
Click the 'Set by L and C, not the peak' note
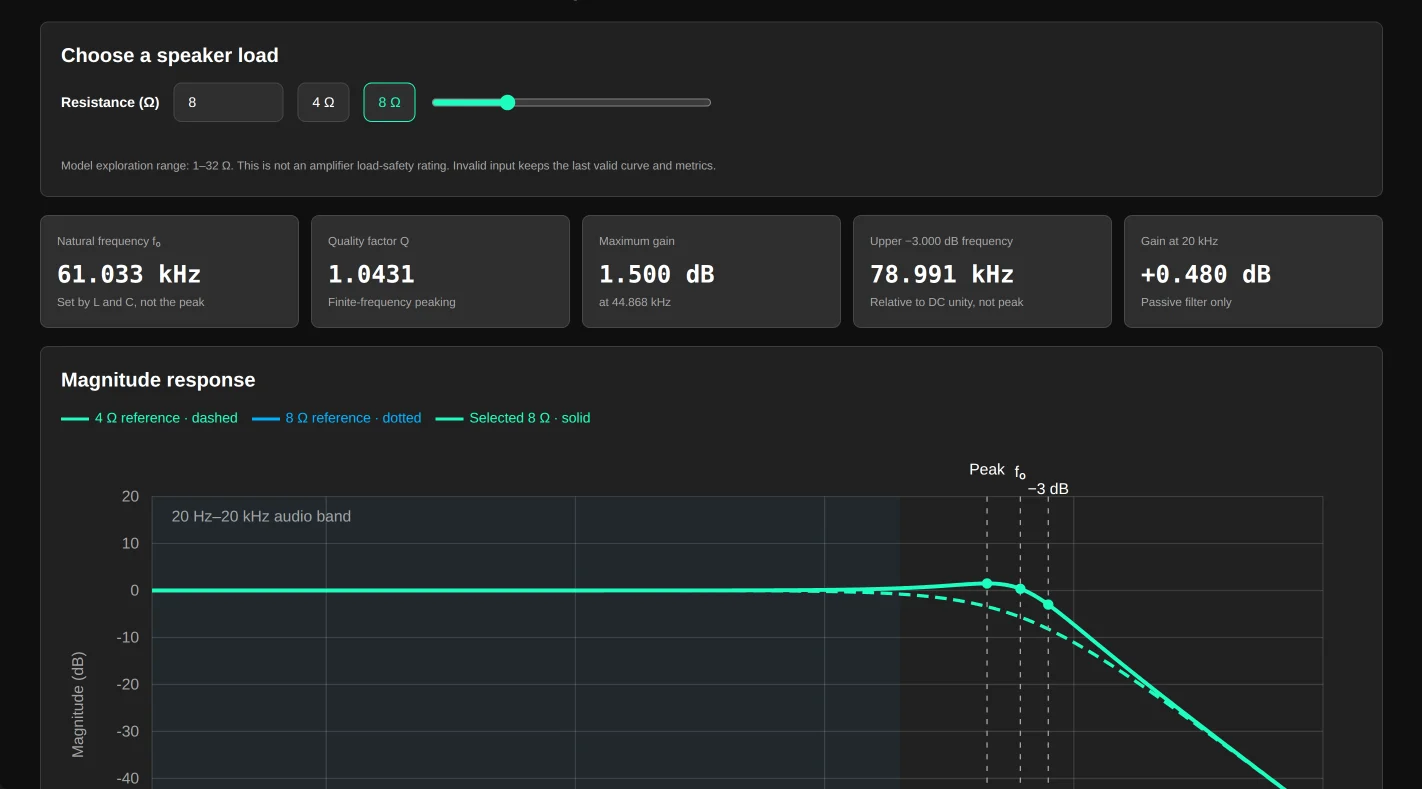(x=131, y=302)
